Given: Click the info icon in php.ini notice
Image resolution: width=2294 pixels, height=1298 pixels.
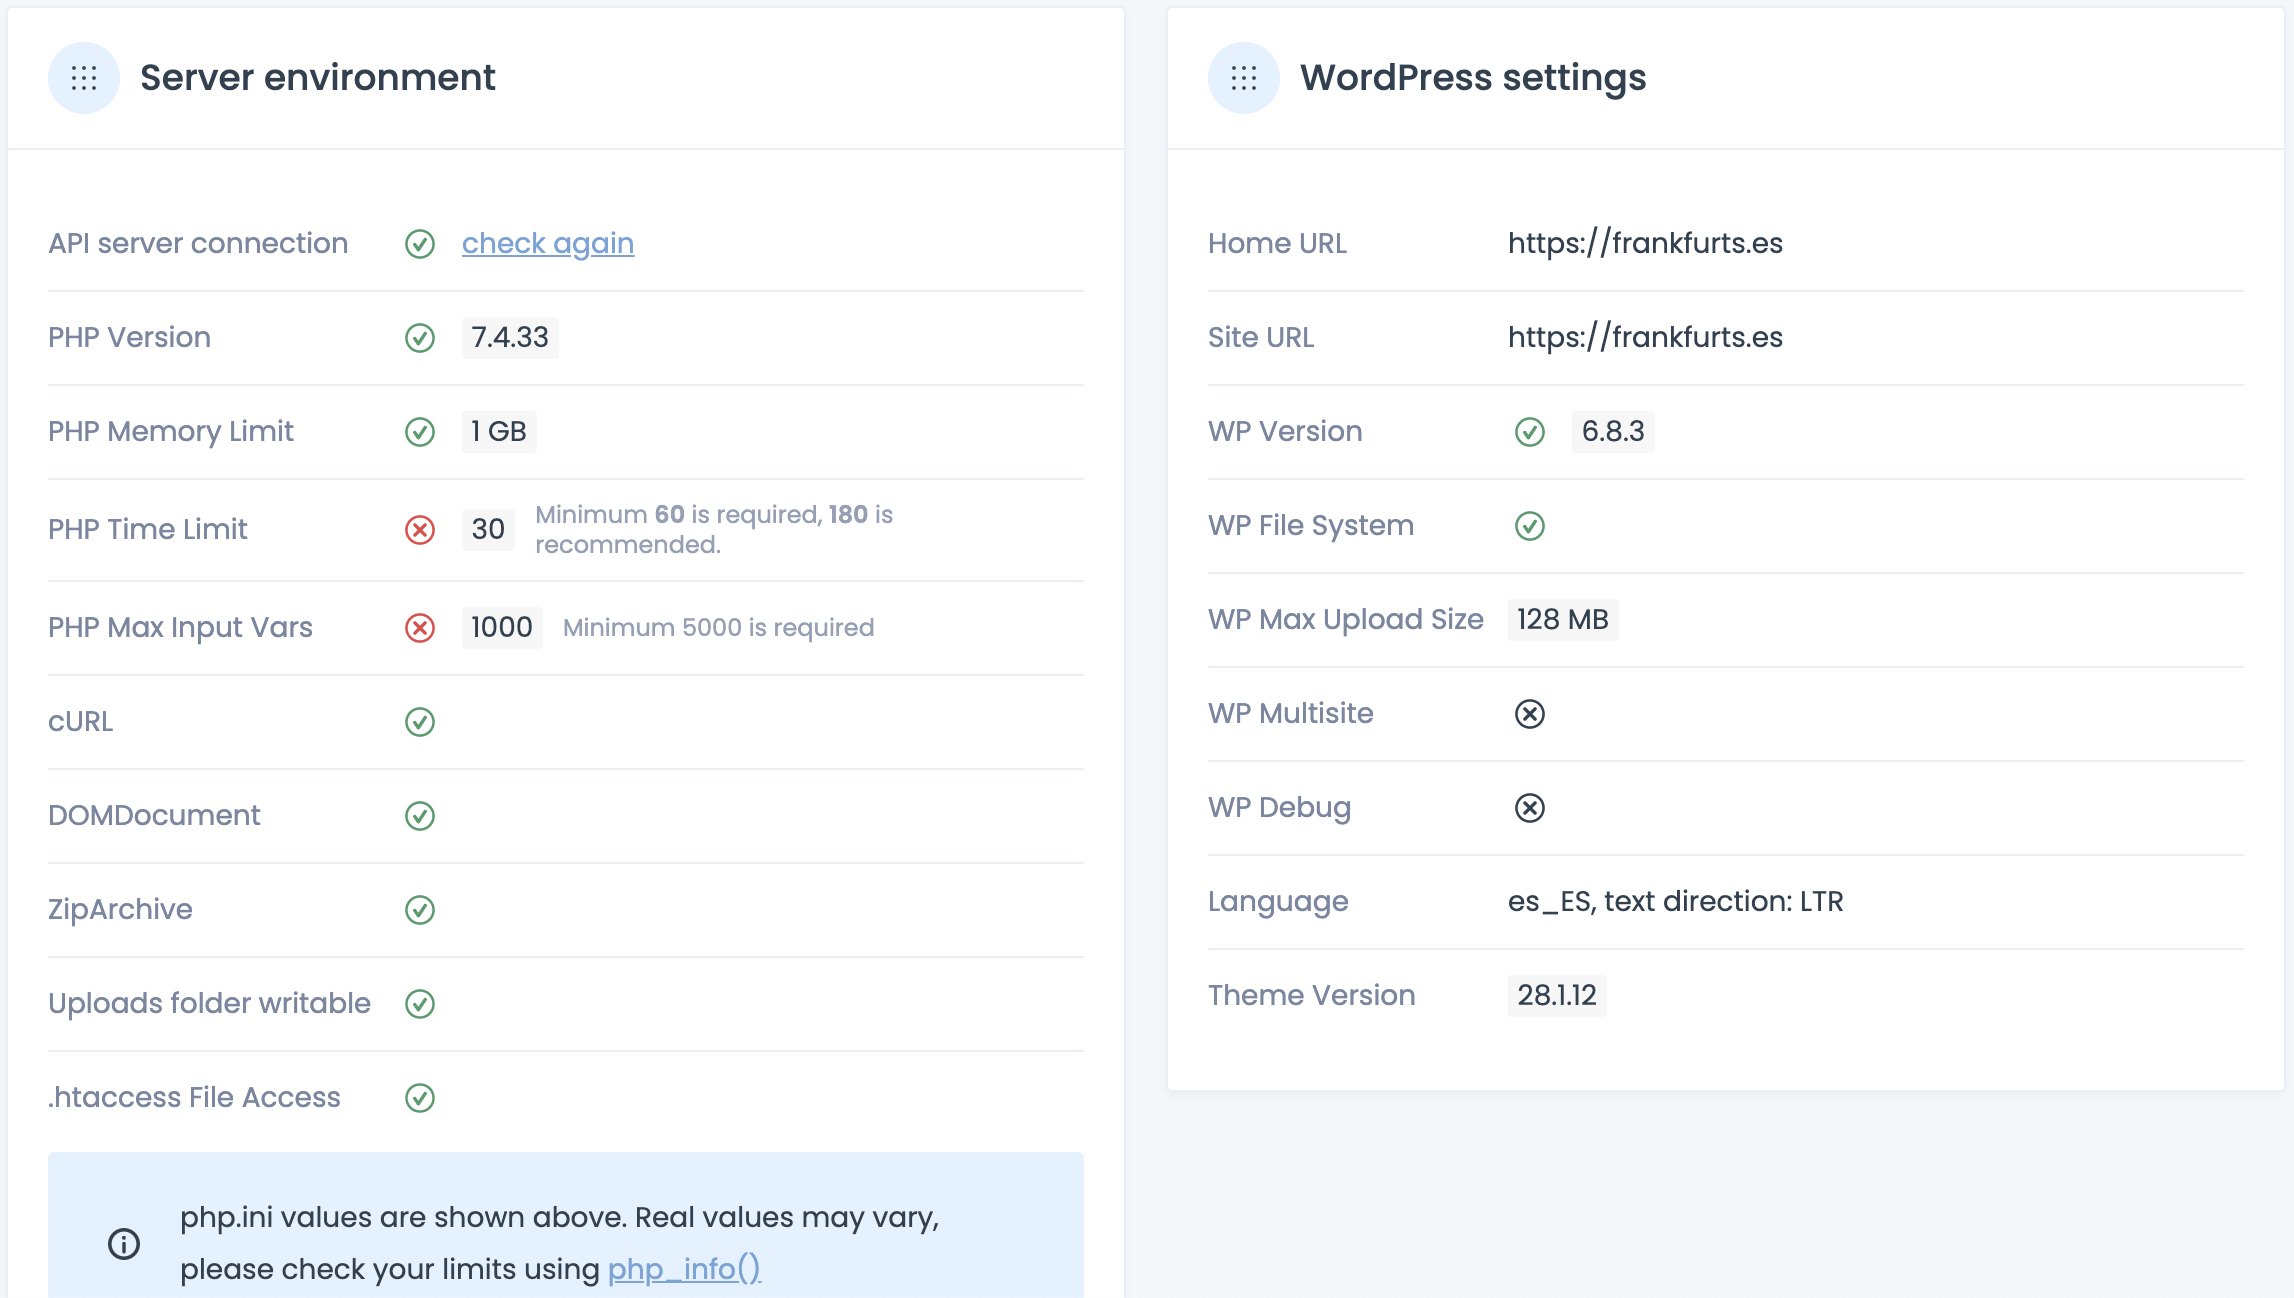Looking at the screenshot, I should point(124,1244).
